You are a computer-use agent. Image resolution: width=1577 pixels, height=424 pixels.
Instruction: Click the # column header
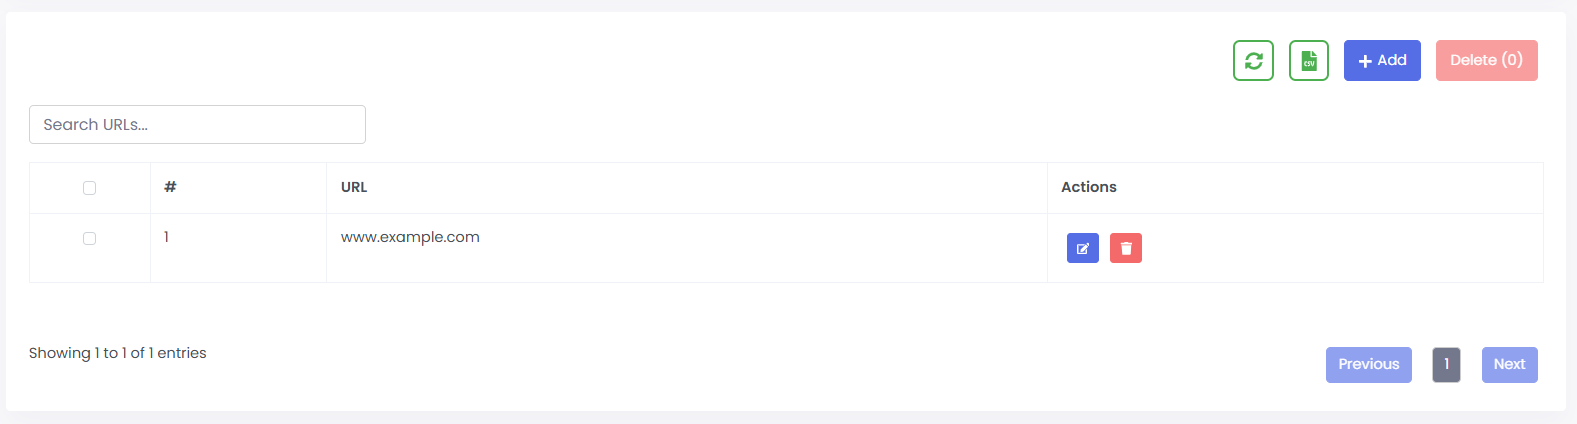[170, 187]
